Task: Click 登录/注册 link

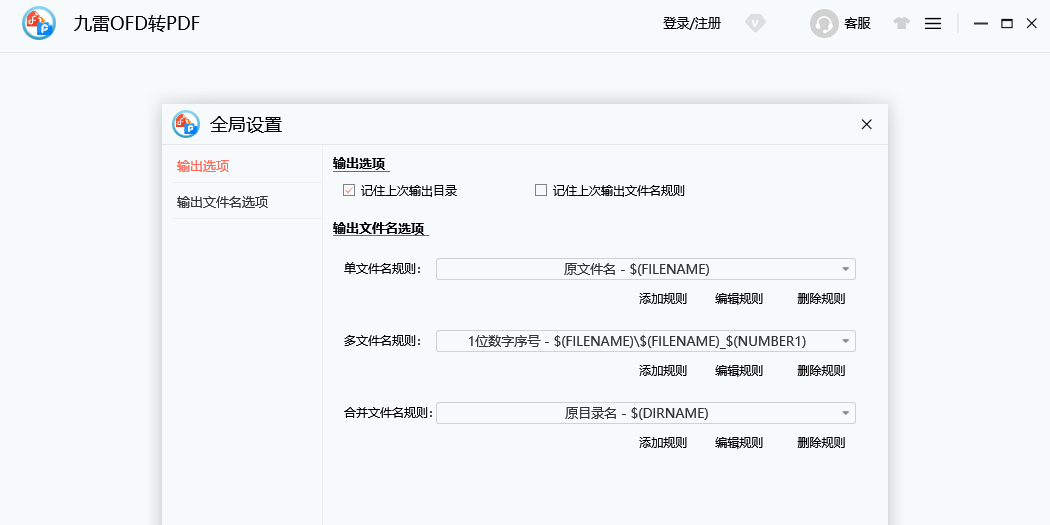Action: point(691,24)
